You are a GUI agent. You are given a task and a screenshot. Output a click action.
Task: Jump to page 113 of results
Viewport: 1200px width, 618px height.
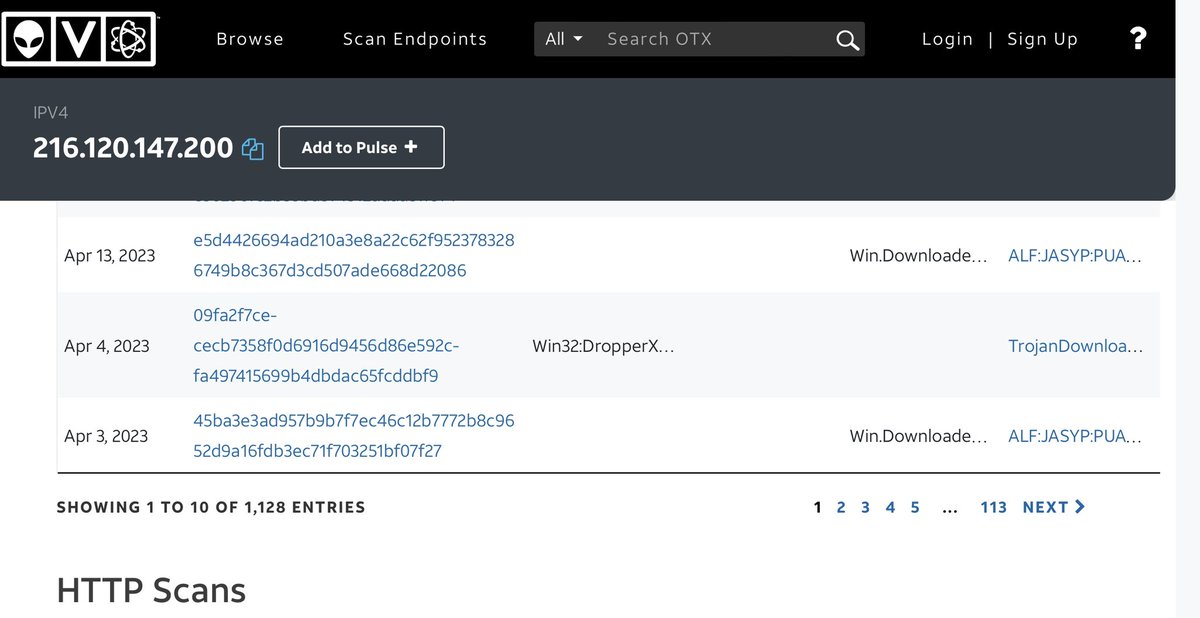[x=993, y=507]
